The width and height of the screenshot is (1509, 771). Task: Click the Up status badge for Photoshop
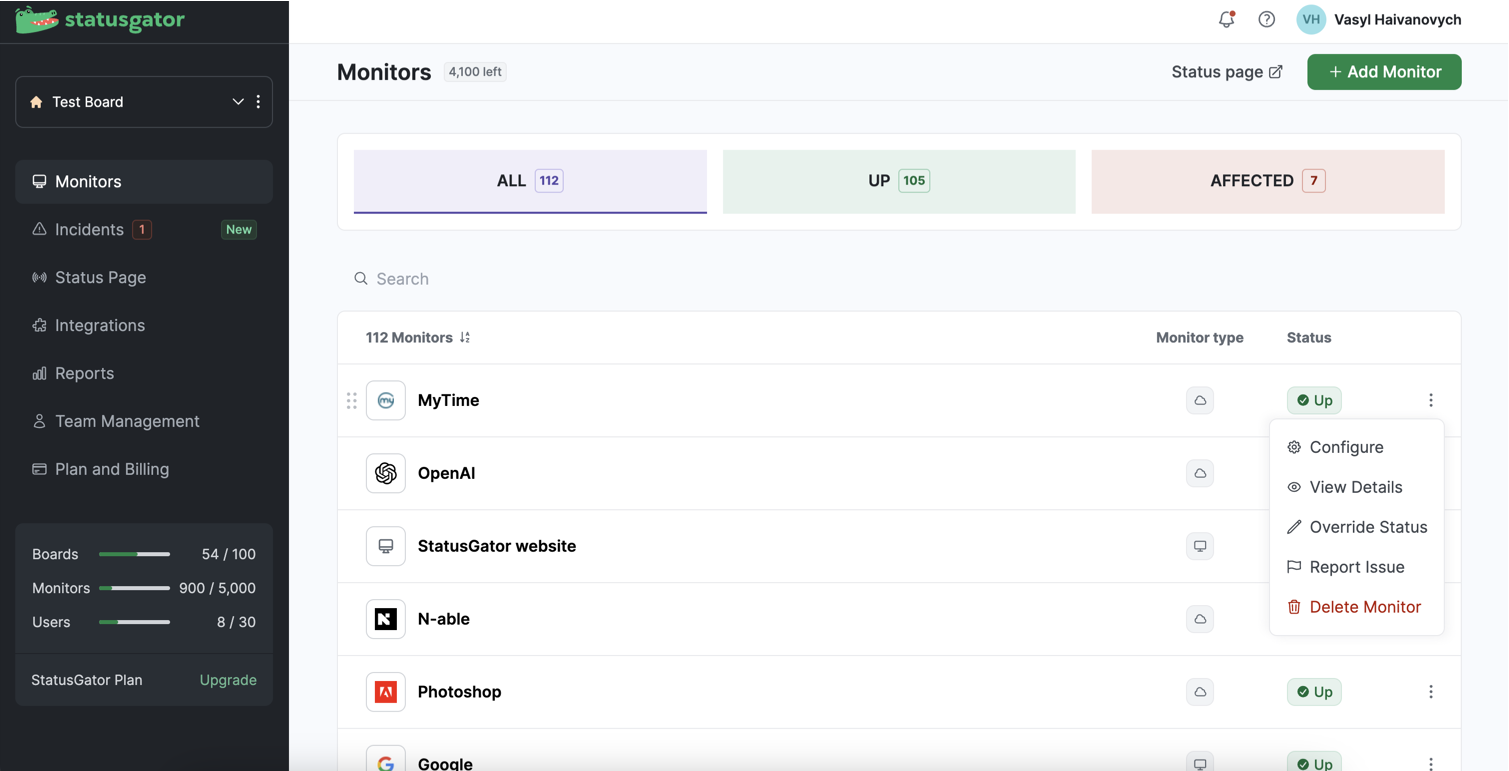(x=1314, y=692)
